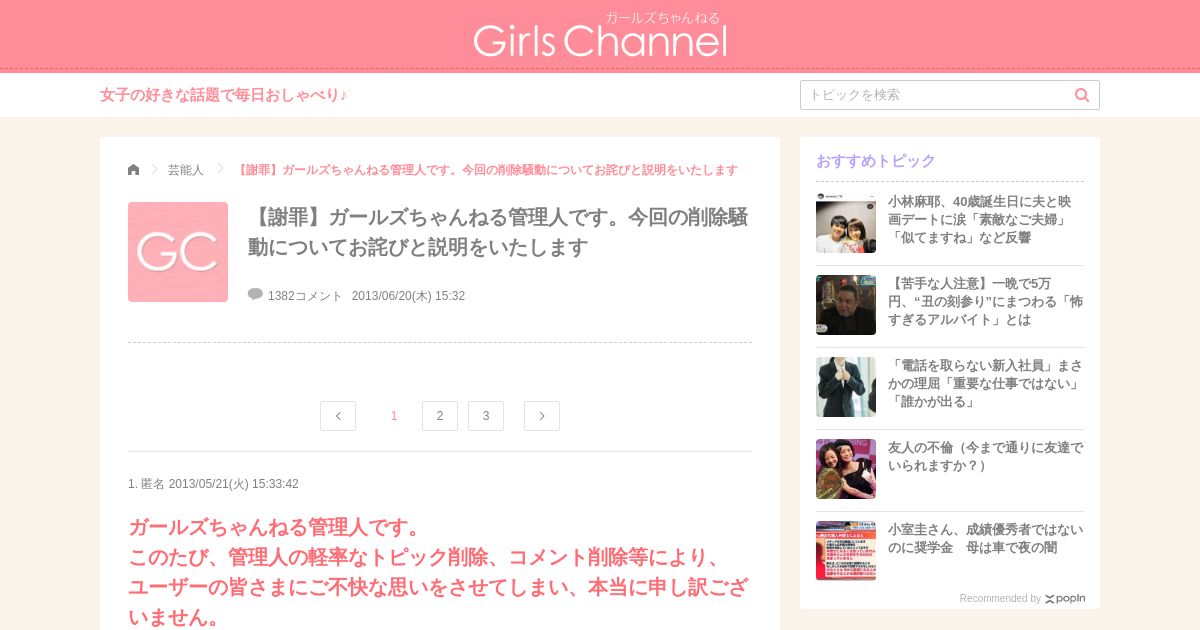Viewport: 1200px width, 630px height.
Task: Click the 【謝罪】 breadcrumb topic link
Action: click(487, 170)
